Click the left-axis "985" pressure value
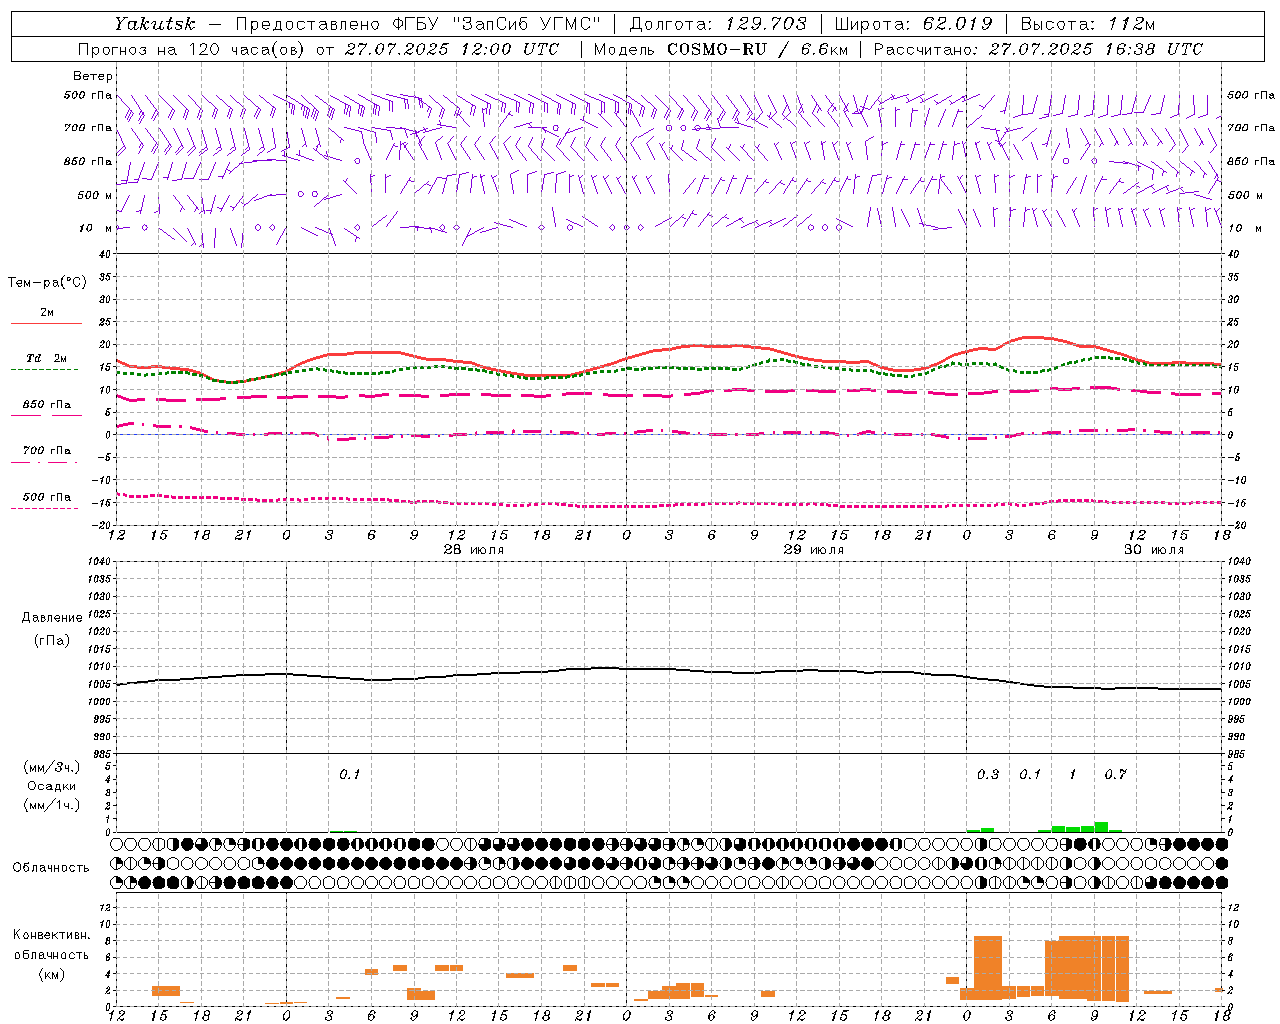Viewport: 1280px width, 1024px height. click(x=102, y=753)
